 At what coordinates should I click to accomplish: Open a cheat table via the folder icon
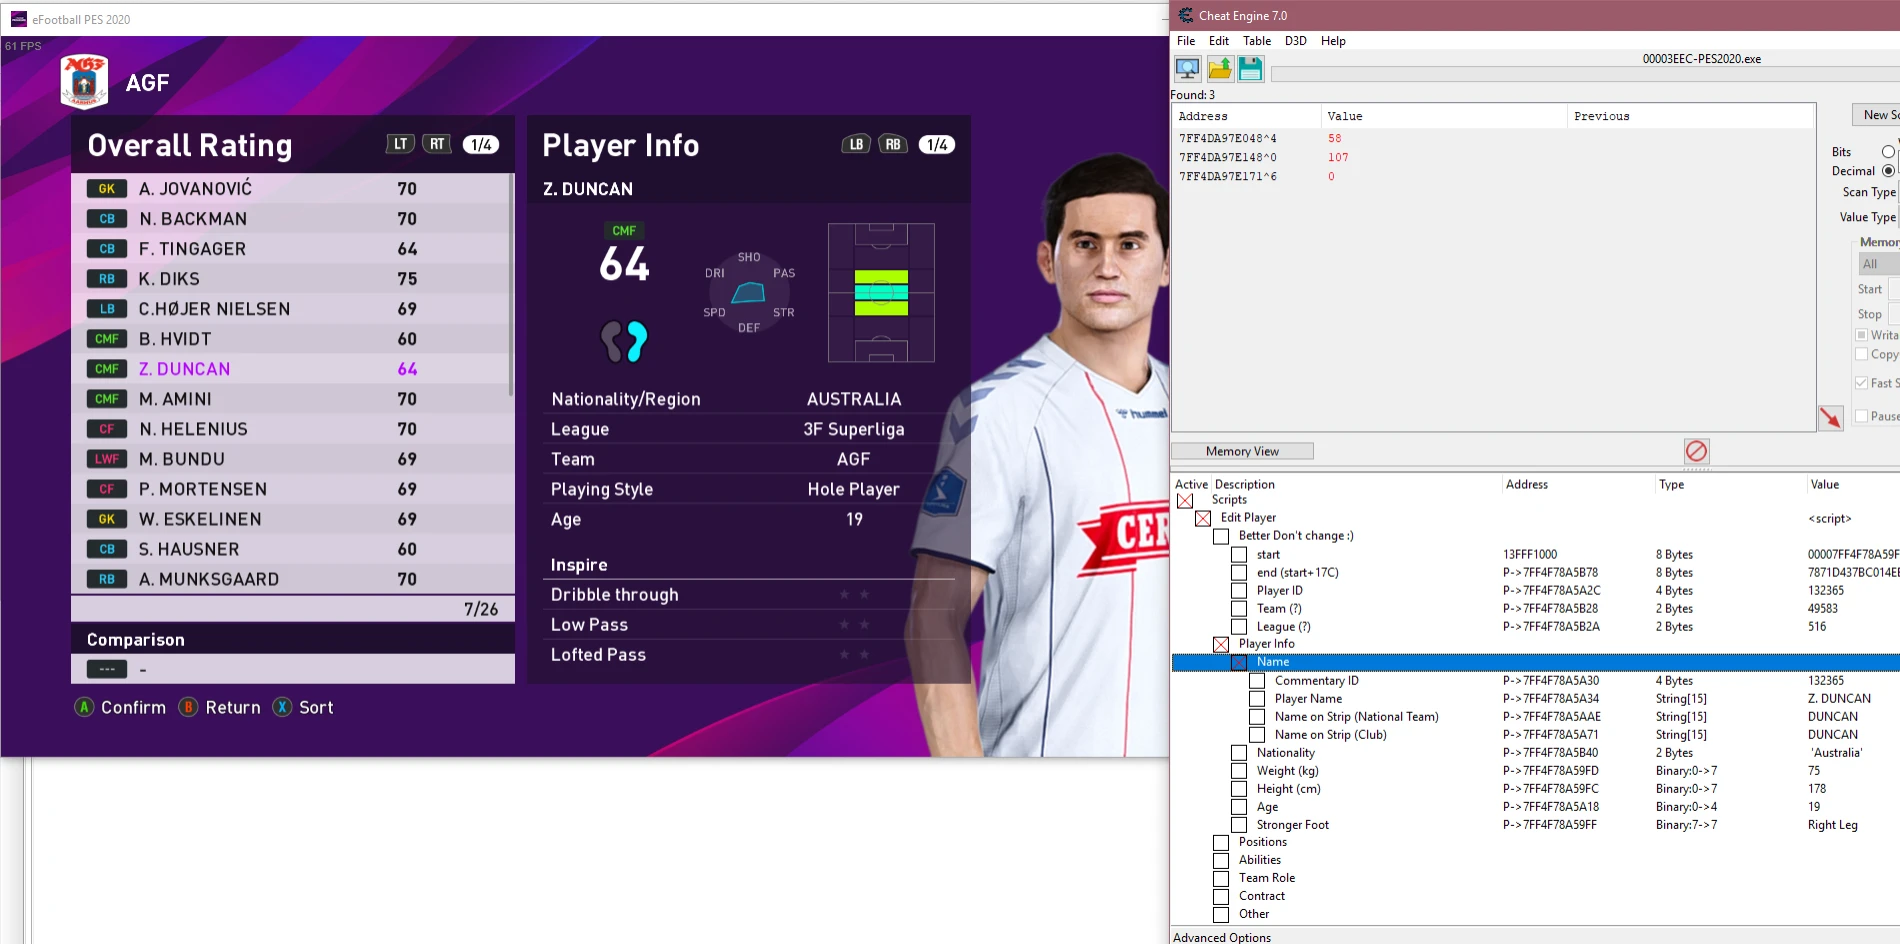(1219, 68)
